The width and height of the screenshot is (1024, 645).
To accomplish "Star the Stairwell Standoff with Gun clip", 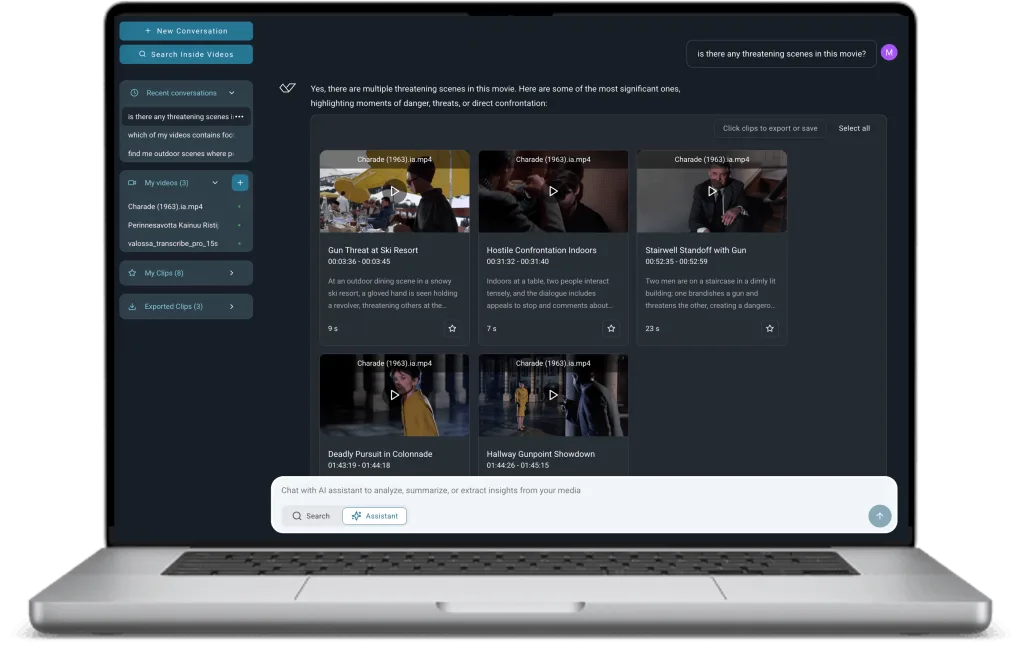I will [x=769, y=328].
